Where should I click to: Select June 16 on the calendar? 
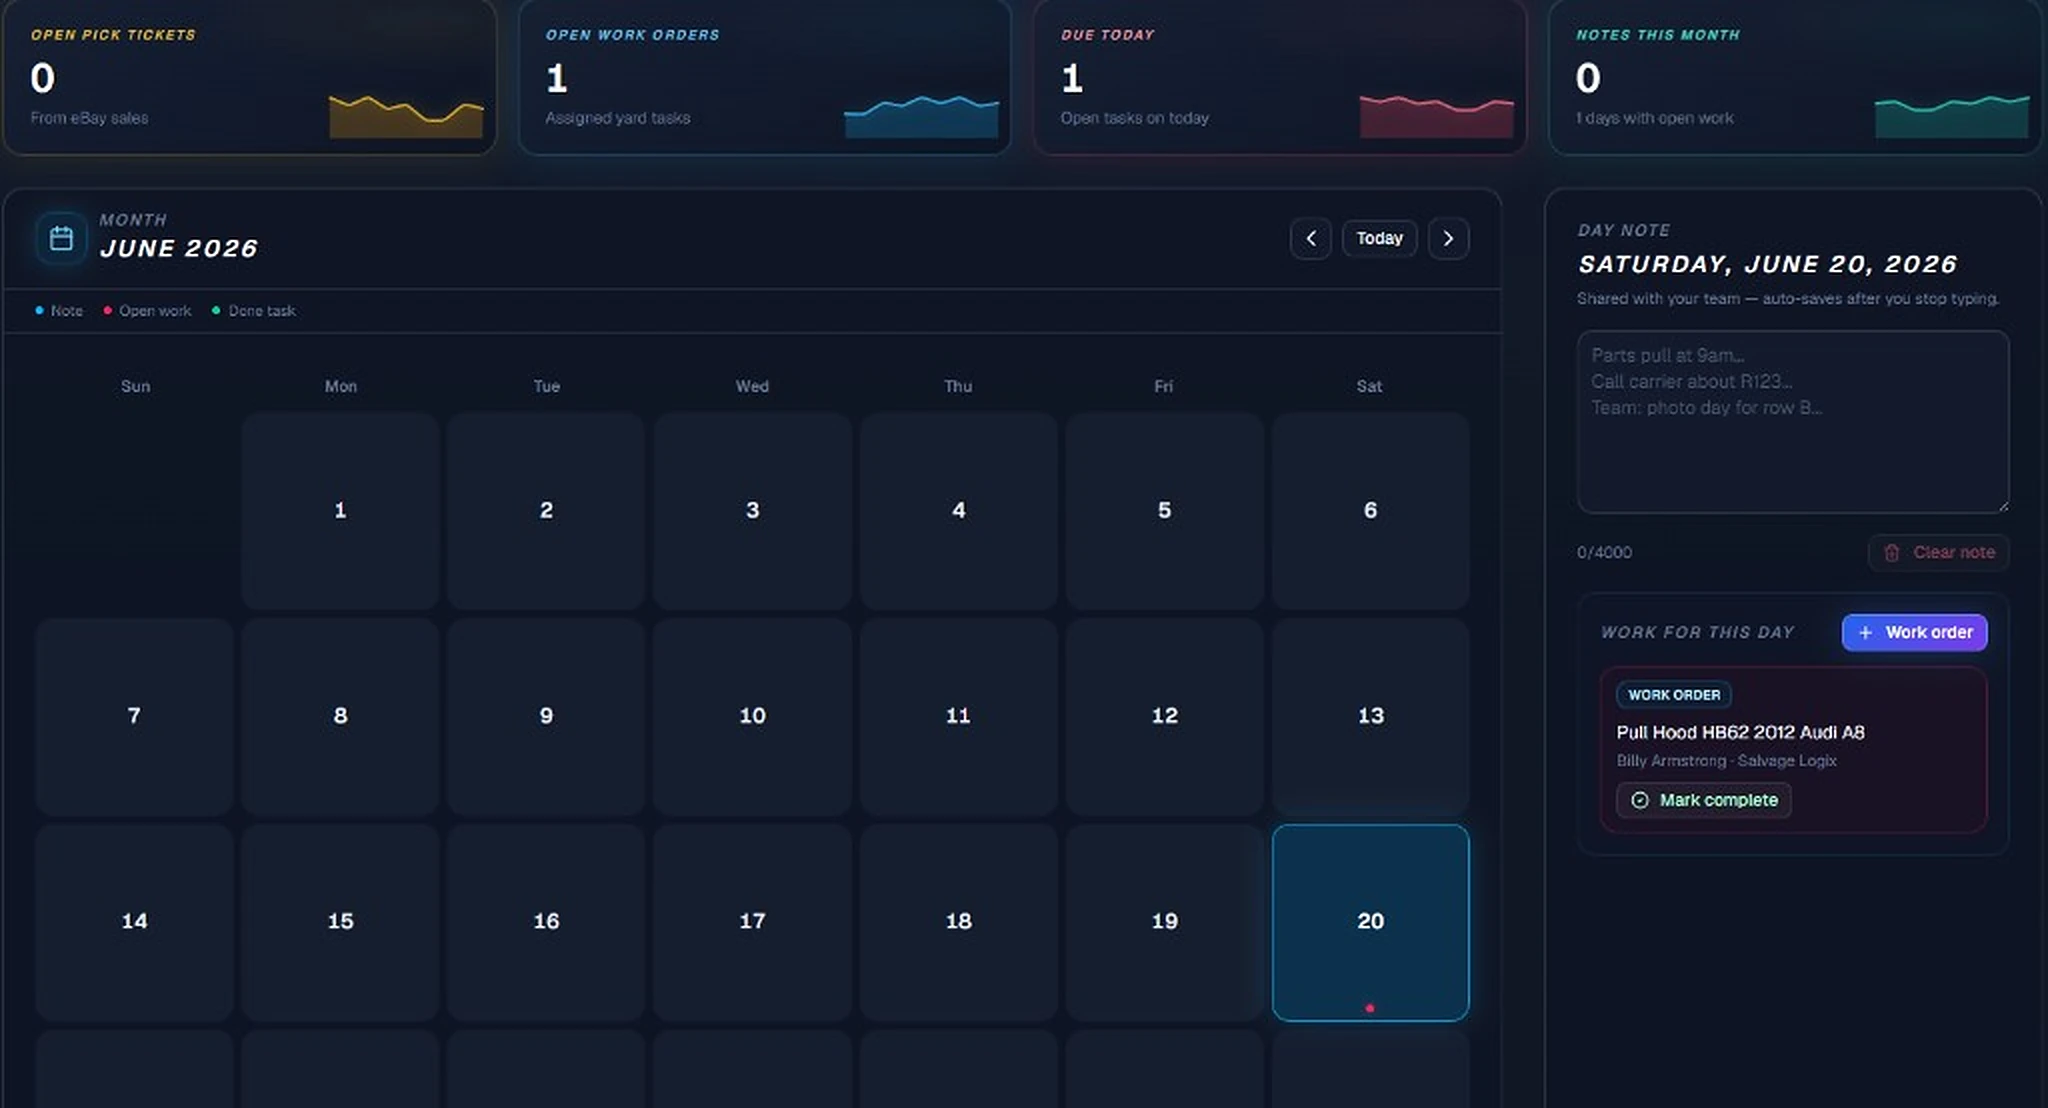(546, 922)
